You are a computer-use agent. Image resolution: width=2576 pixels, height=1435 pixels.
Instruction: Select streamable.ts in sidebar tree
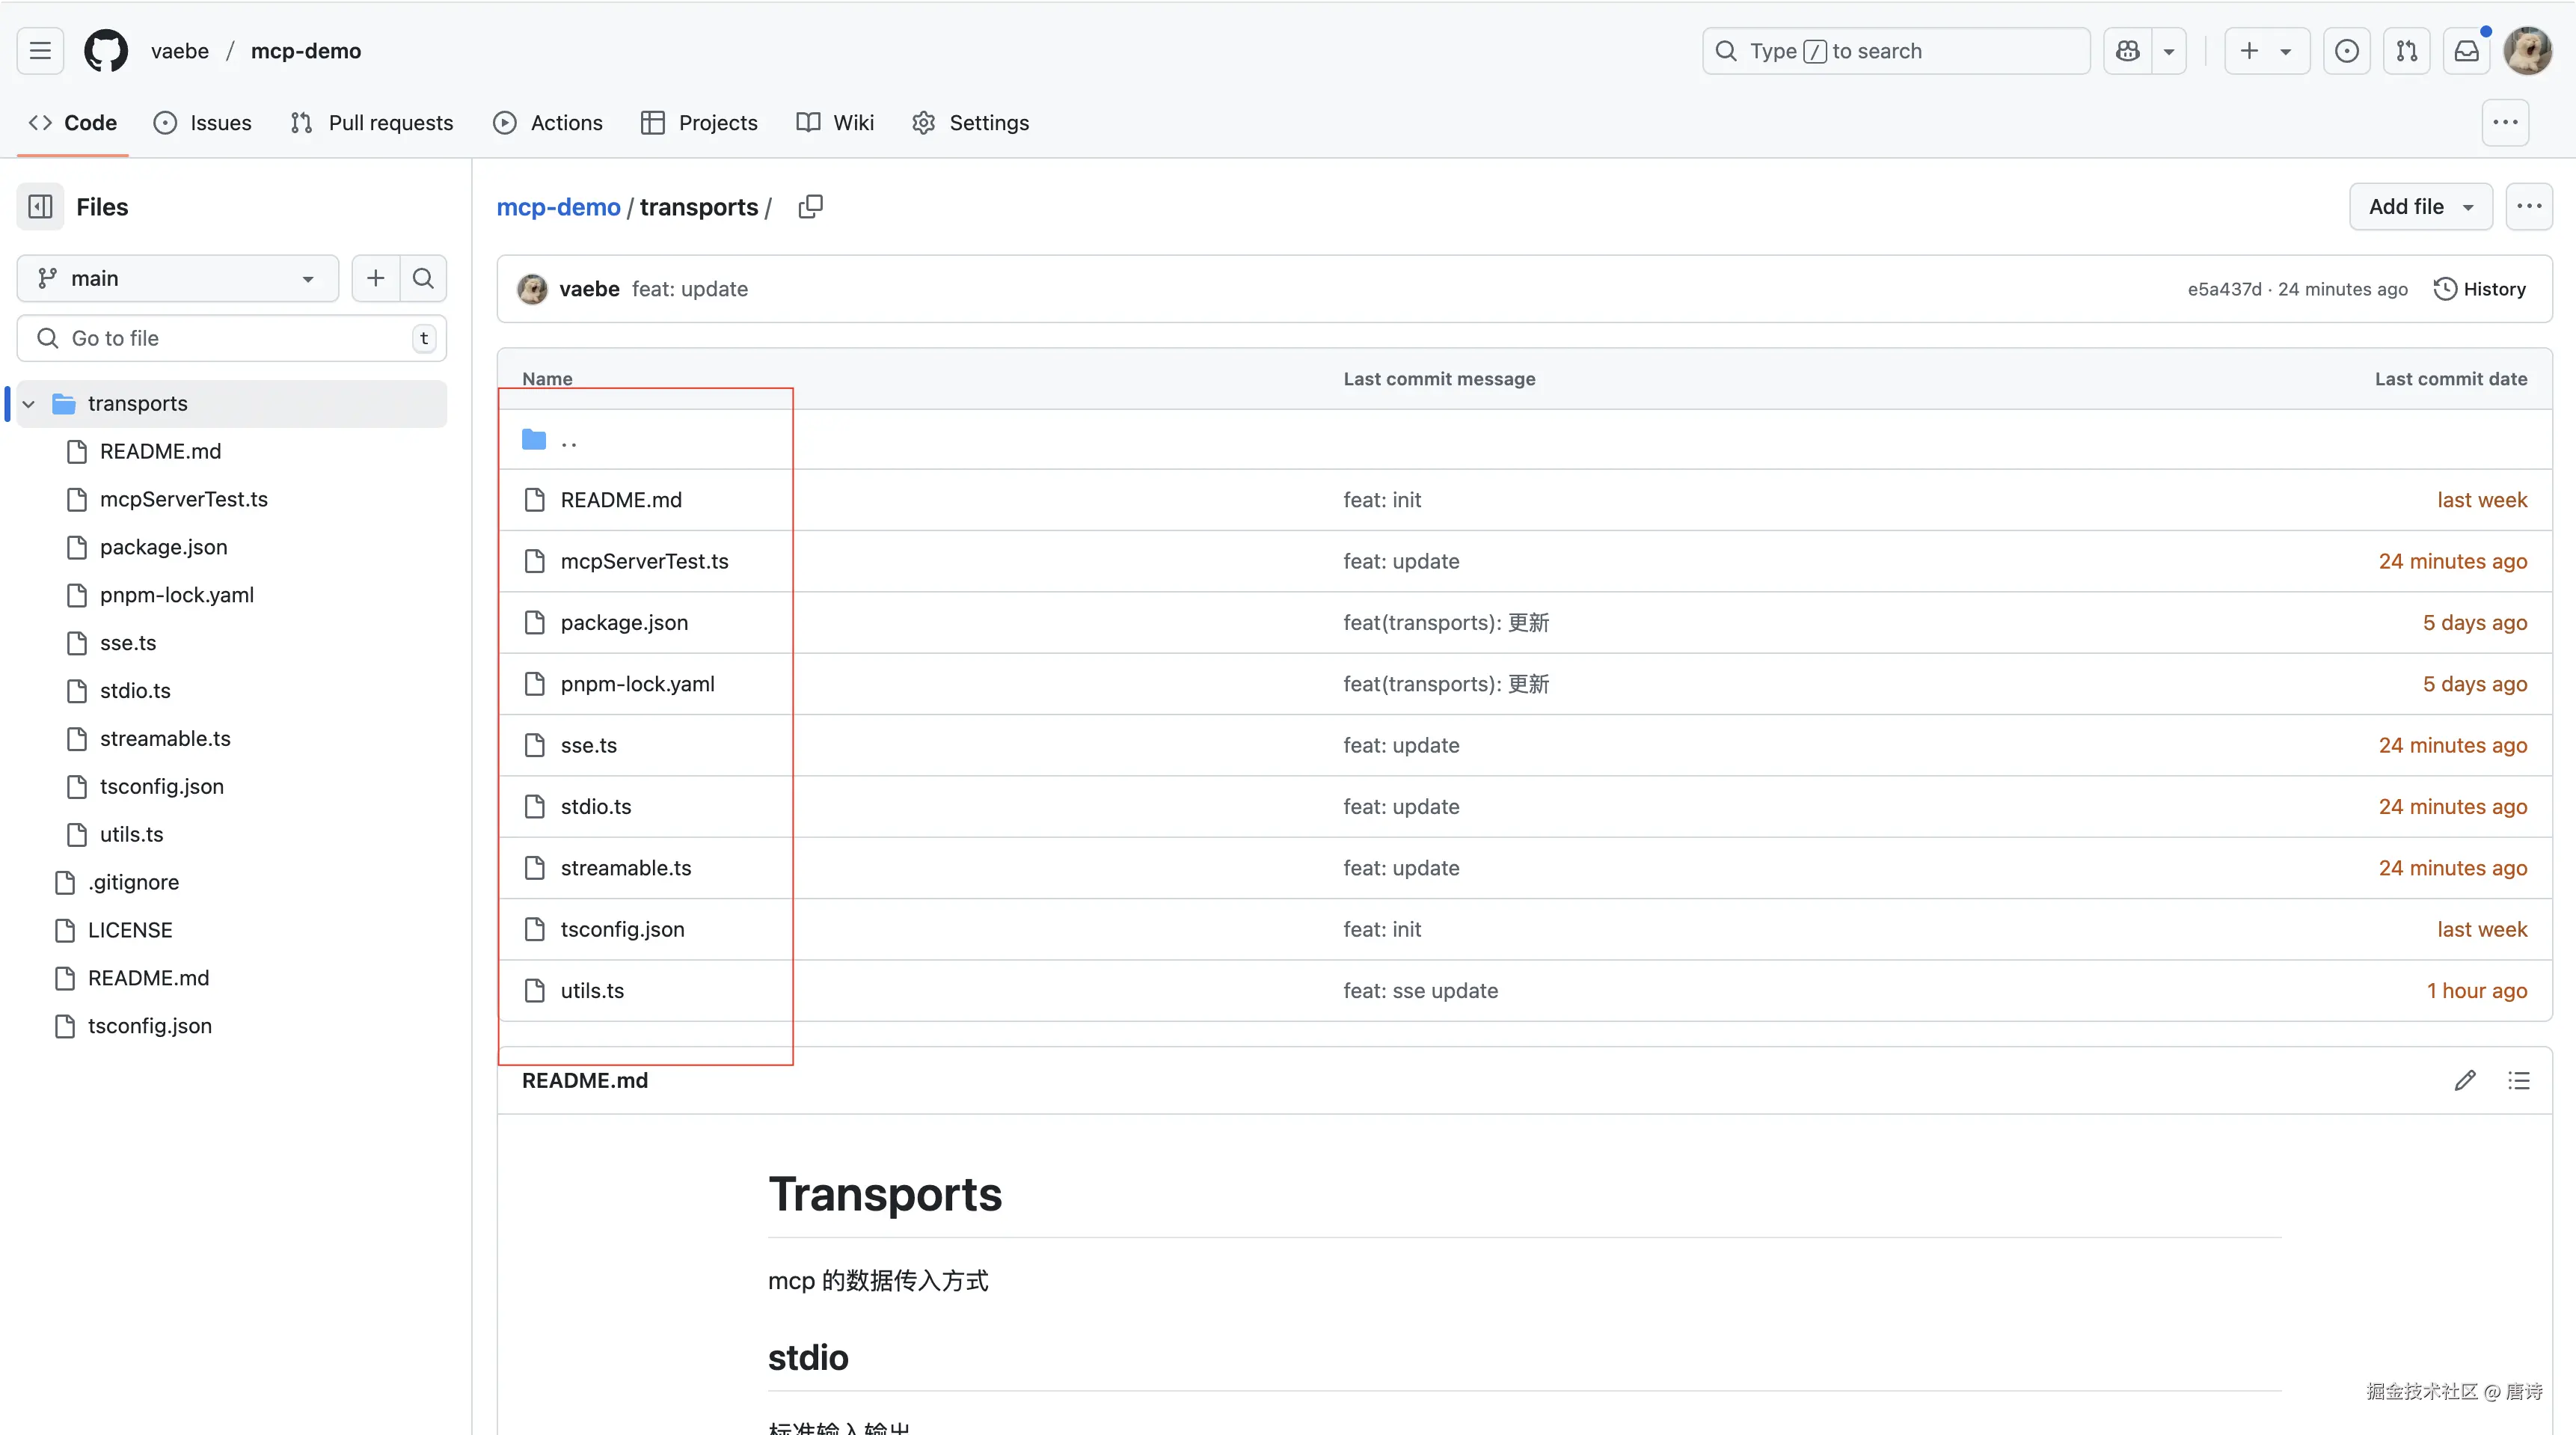point(165,739)
